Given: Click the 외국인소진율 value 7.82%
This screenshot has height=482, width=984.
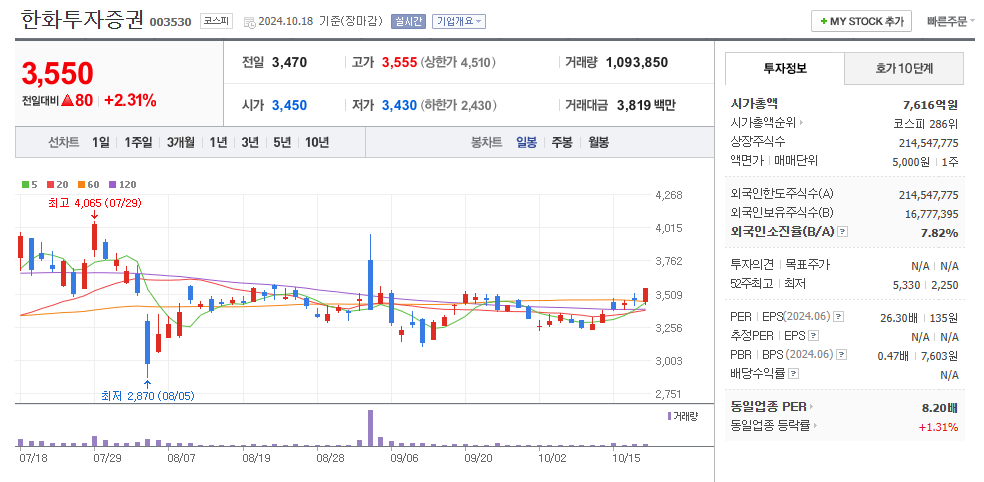Looking at the screenshot, I should pos(939,233).
